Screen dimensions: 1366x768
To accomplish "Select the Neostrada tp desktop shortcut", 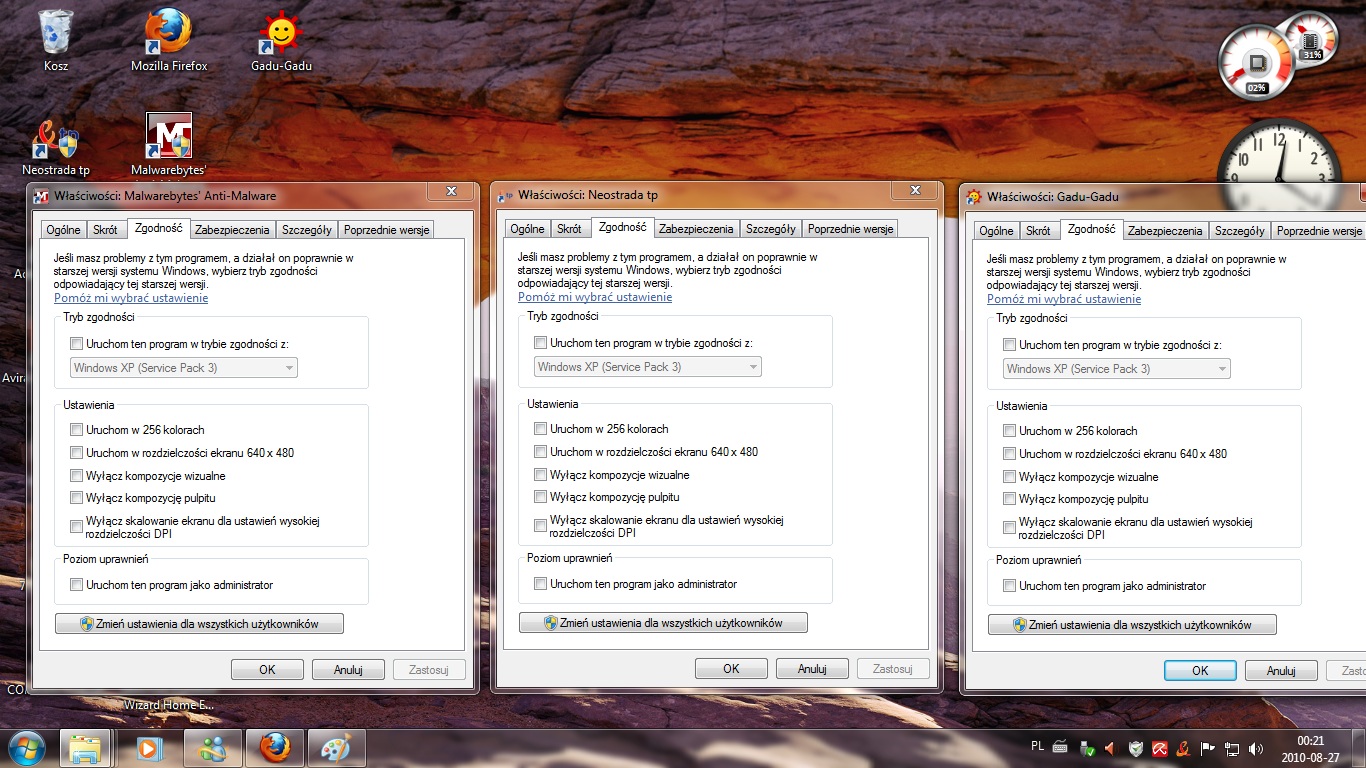I will click(x=56, y=147).
